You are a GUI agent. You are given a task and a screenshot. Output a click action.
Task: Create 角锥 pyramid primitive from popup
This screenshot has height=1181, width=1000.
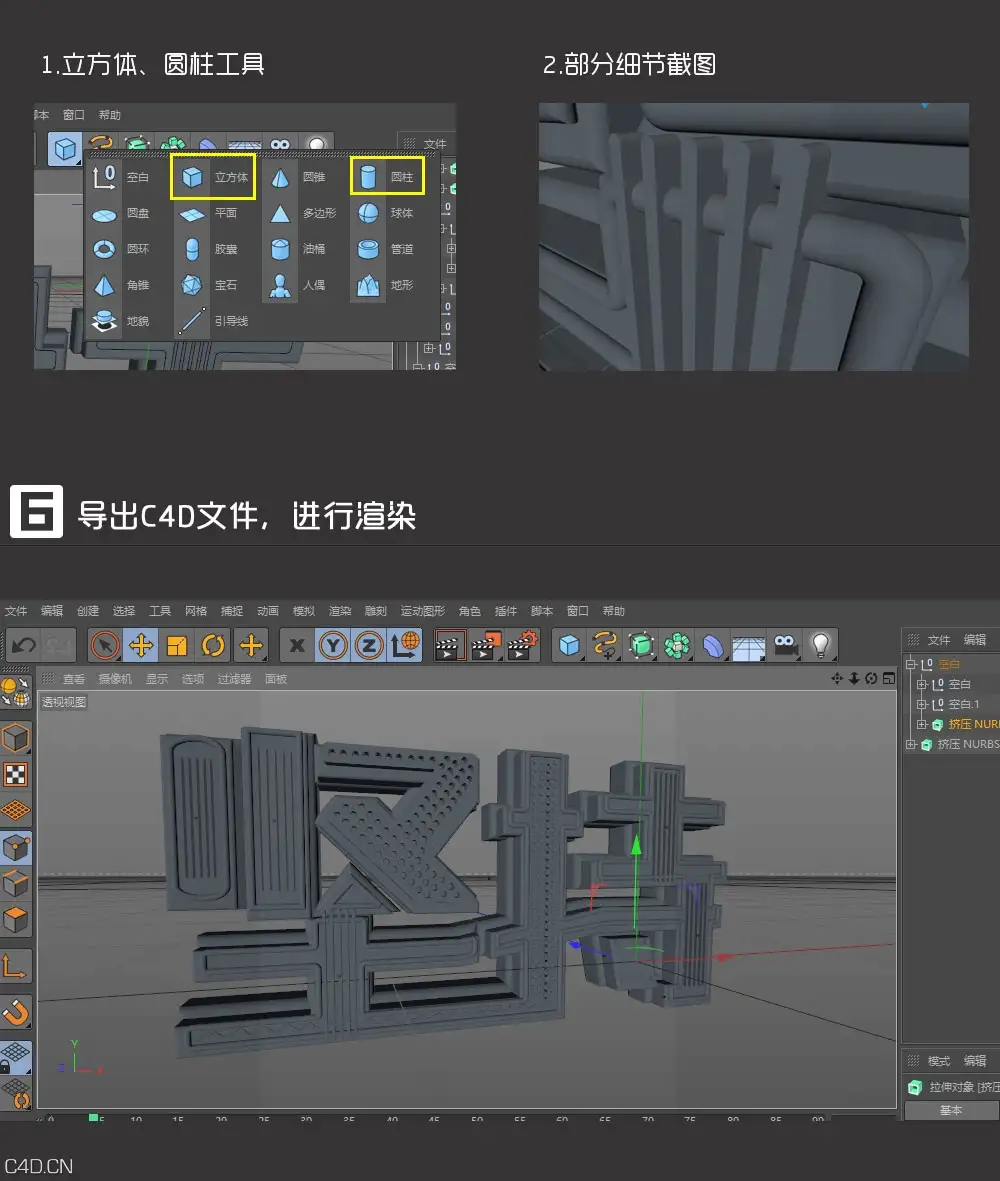tap(120, 285)
